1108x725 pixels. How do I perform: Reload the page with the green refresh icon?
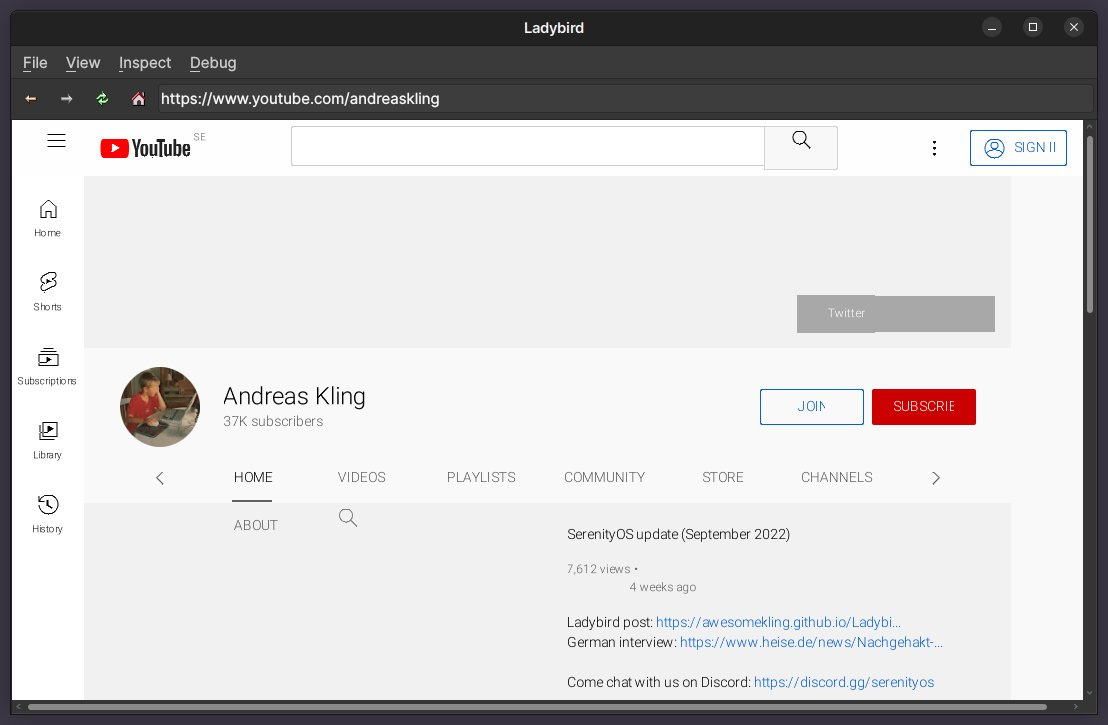click(x=102, y=99)
